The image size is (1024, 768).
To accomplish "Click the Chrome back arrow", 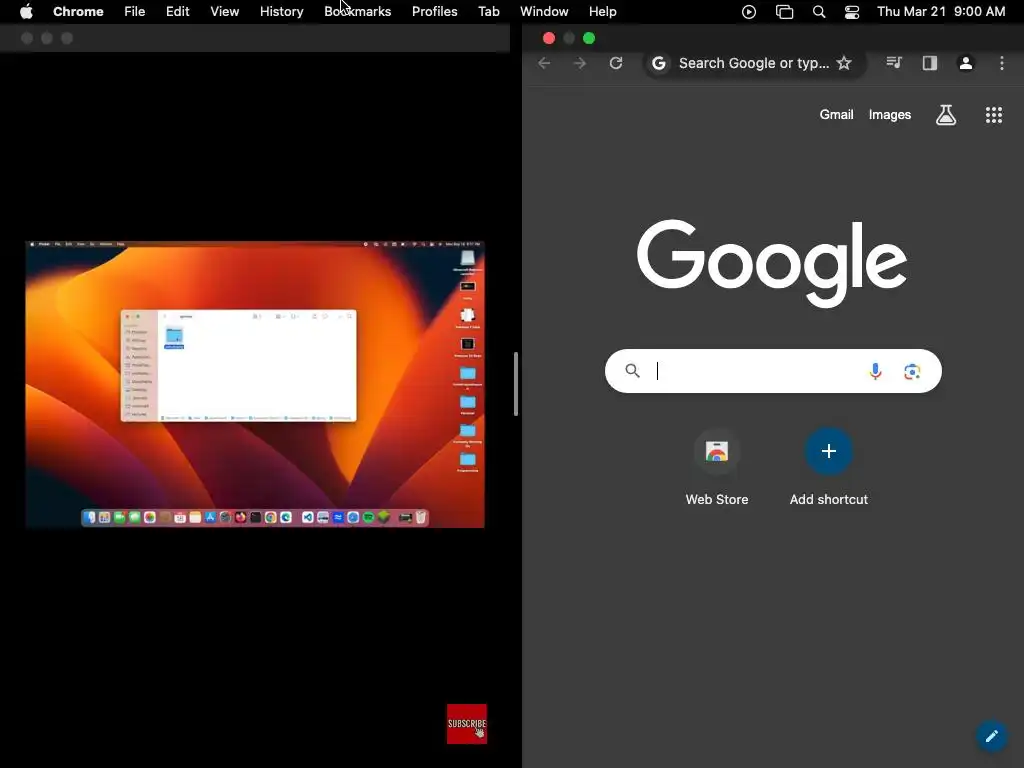I will (544, 63).
